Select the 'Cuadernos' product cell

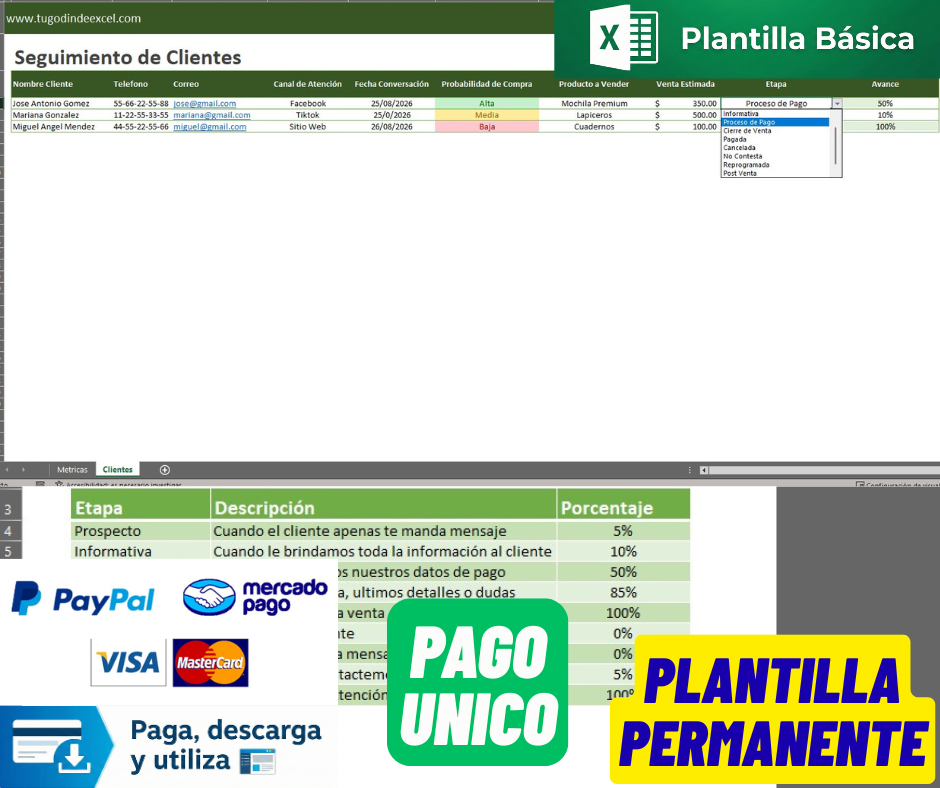594,127
